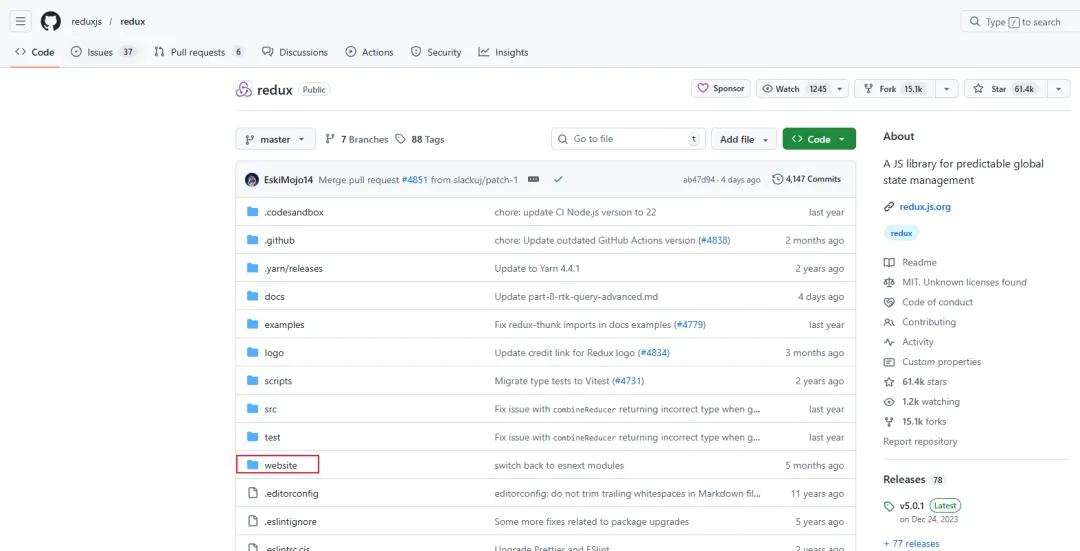Open the hamburger navigation menu
Image resolution: width=1080 pixels, height=551 pixels.
pyautogui.click(x=21, y=21)
